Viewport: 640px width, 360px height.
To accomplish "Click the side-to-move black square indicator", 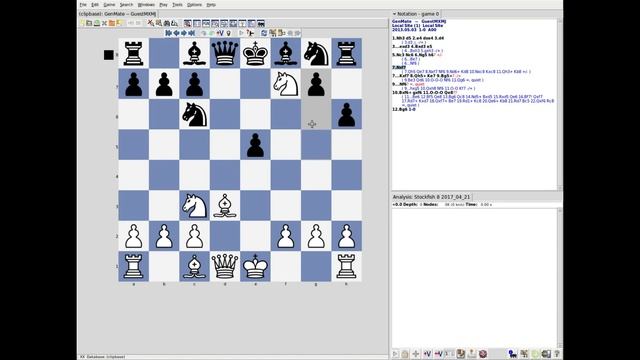I will 109,55.
